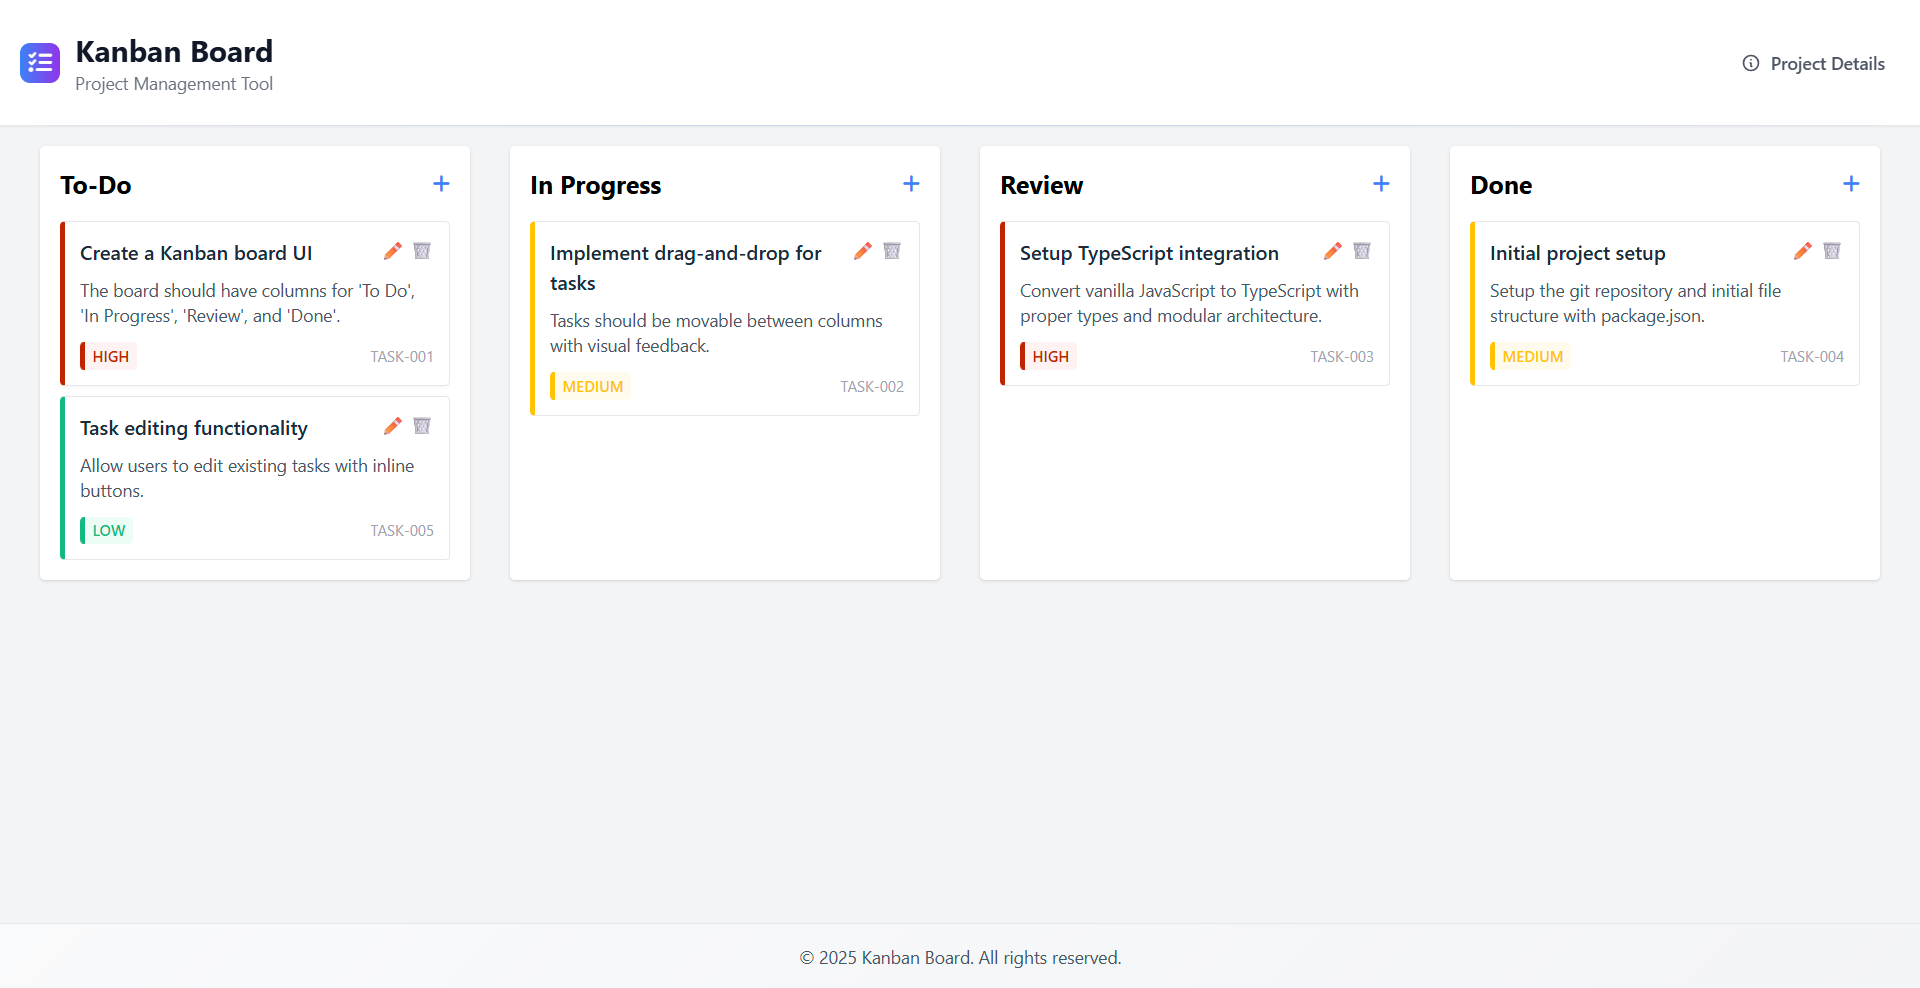Click the 'Tasks should be movable between columns' description
Image resolution: width=1920 pixels, height=988 pixels.
(716, 333)
